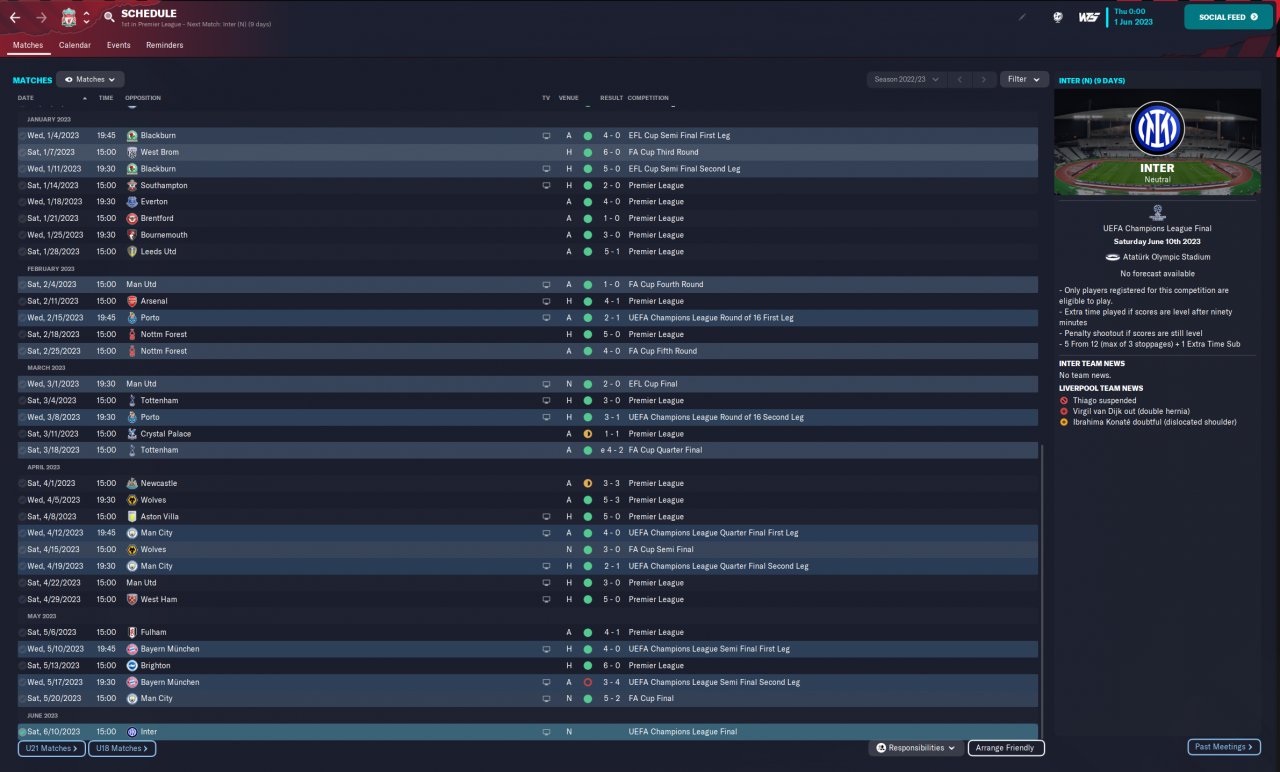1280x772 pixels.
Task: Click the pencil edit icon in header
Action: pyautogui.click(x=1021, y=17)
